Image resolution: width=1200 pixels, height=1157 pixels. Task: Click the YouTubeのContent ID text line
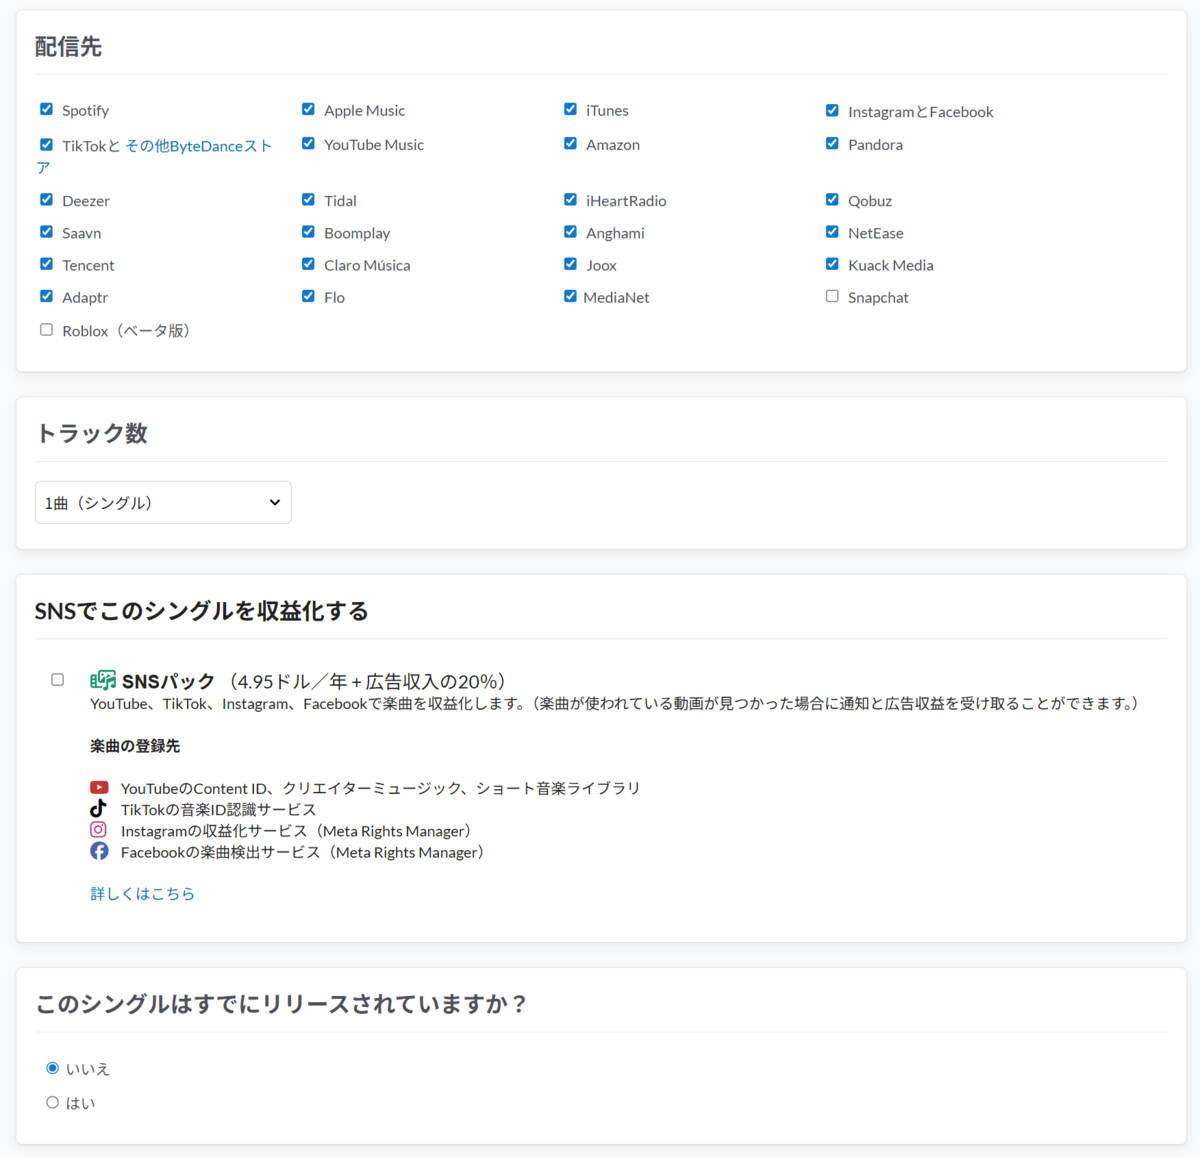click(x=381, y=788)
